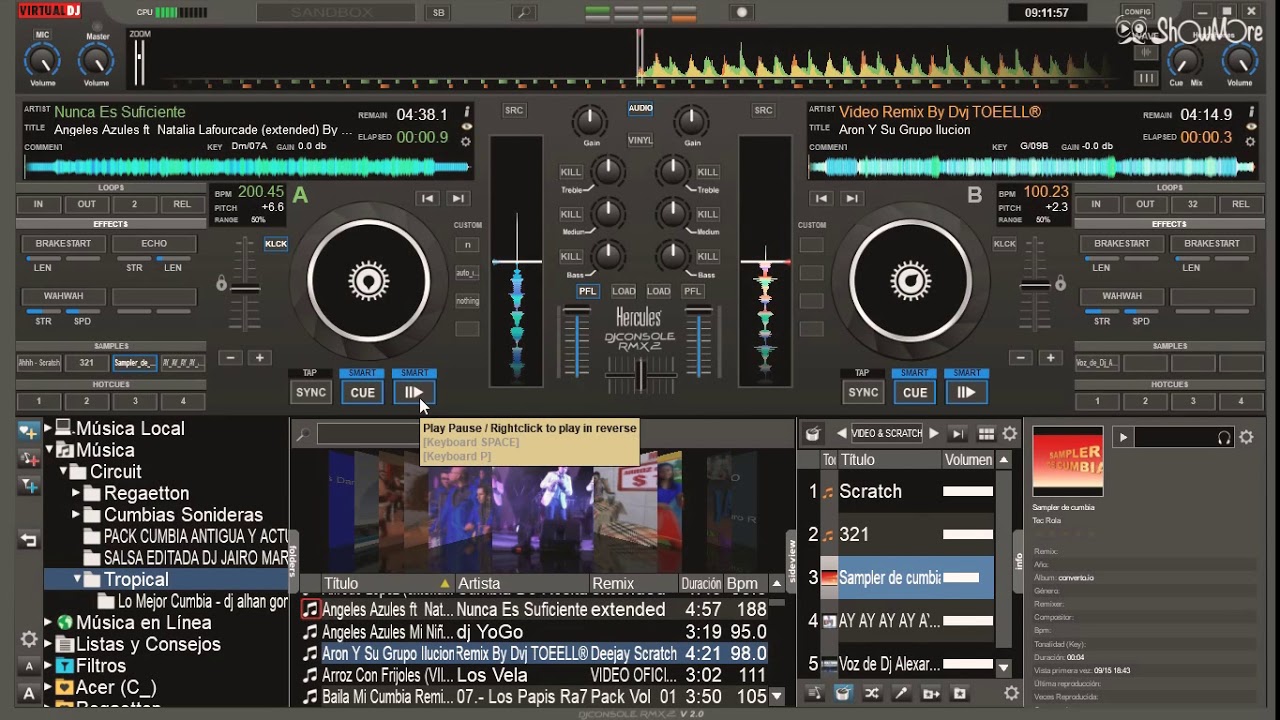Open the info panel settings gear
Screen dimensions: 1280x720
click(x=1246, y=437)
